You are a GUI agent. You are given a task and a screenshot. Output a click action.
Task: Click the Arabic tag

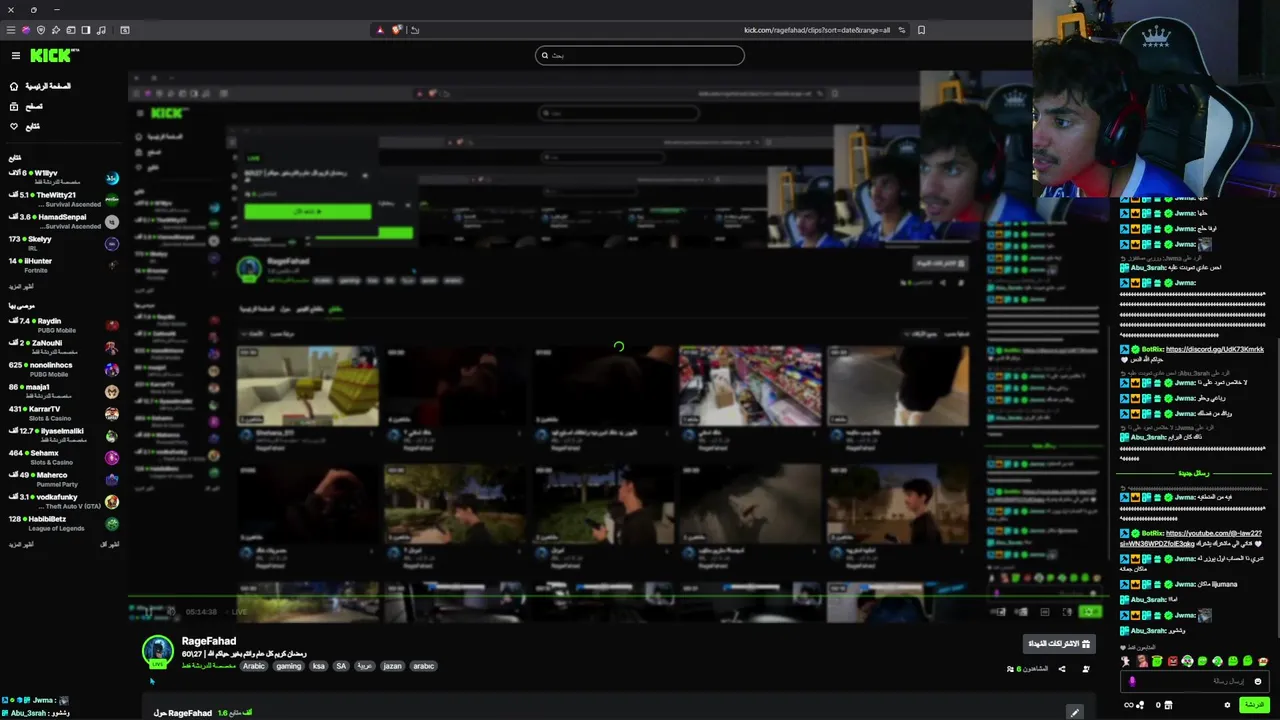[x=254, y=666]
